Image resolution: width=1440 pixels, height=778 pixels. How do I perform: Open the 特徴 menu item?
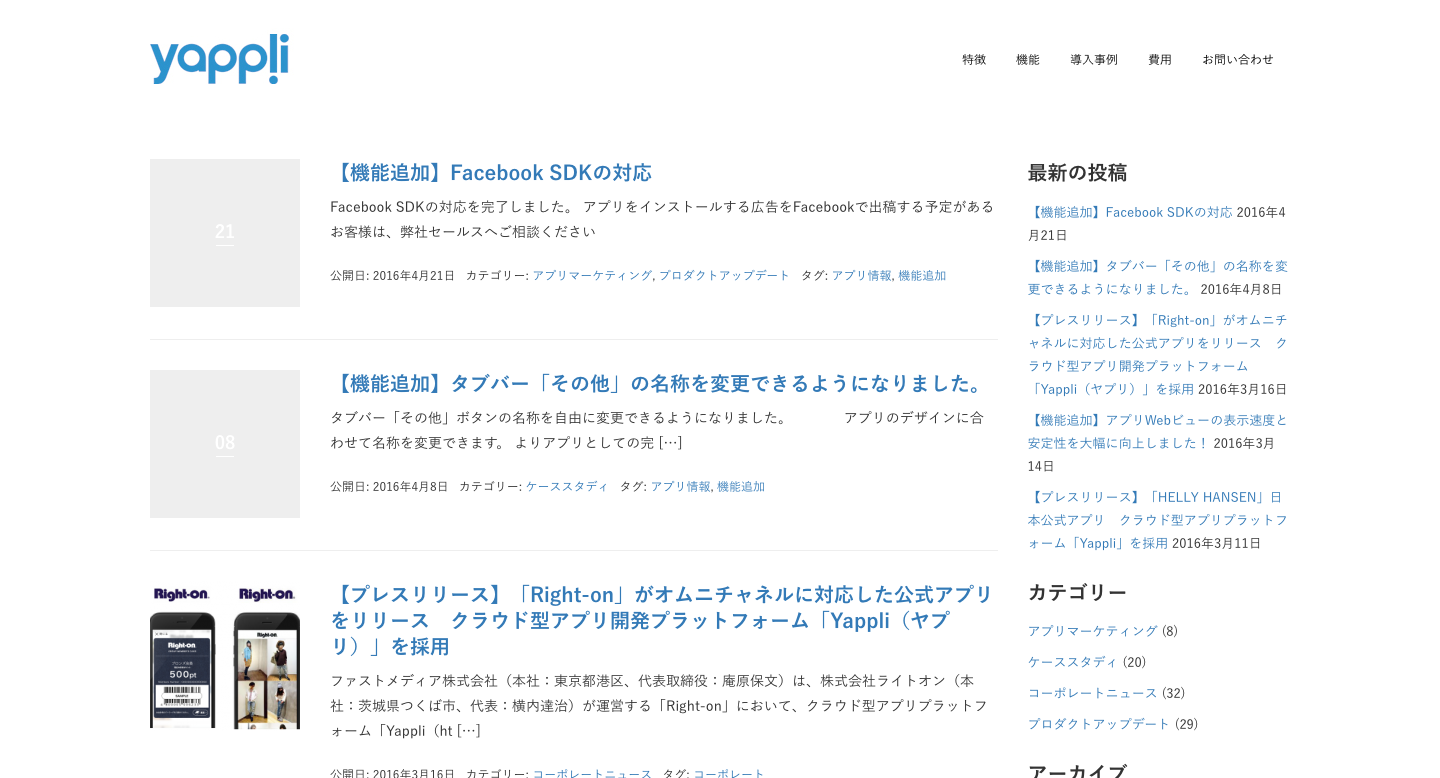[x=974, y=60]
